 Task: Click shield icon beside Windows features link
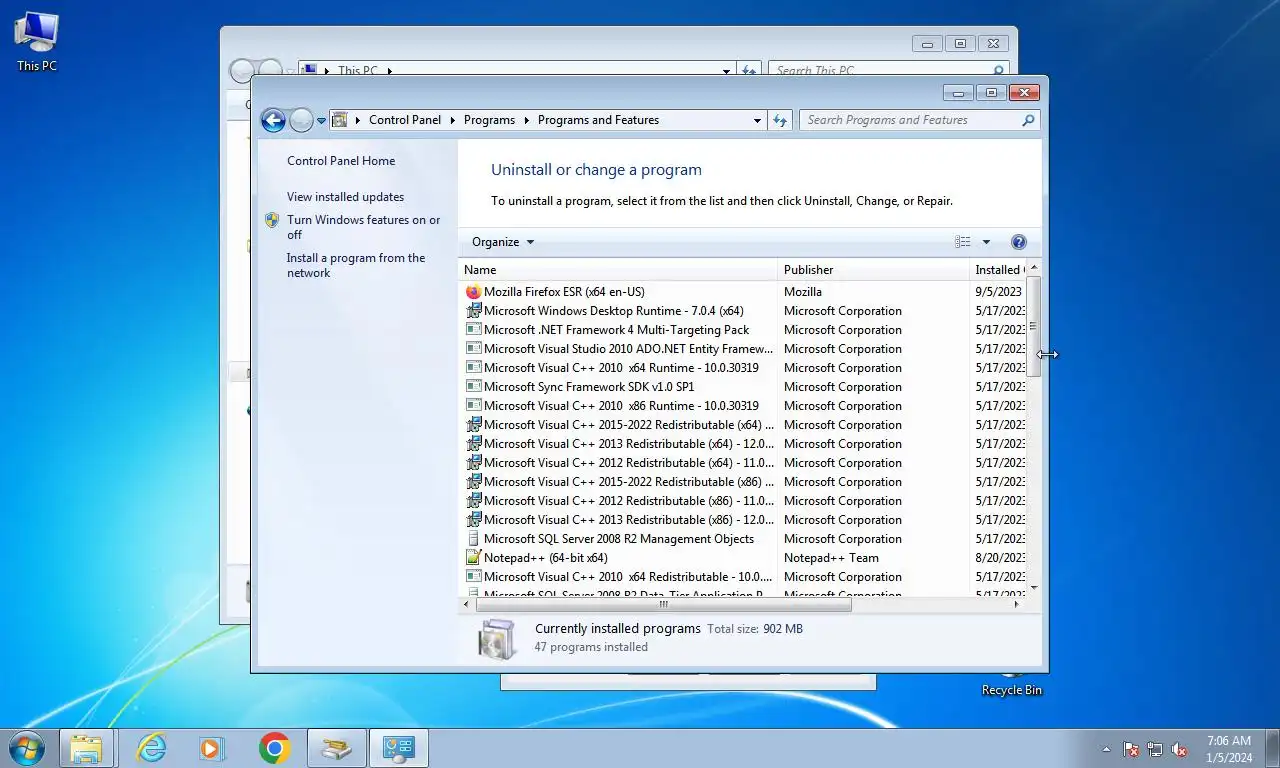pyautogui.click(x=272, y=220)
